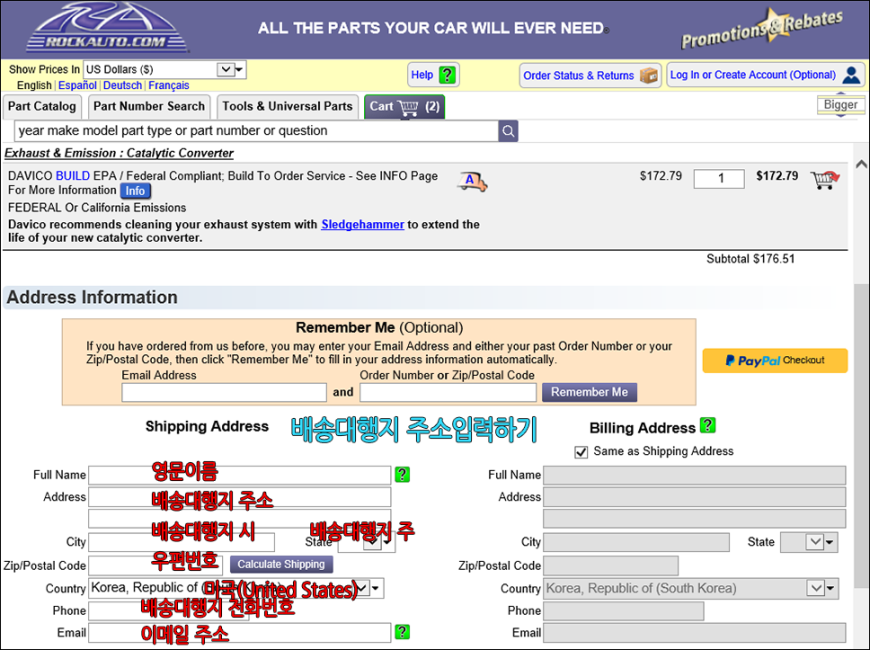Toggle Same as Shipping Address checkbox

coord(581,452)
